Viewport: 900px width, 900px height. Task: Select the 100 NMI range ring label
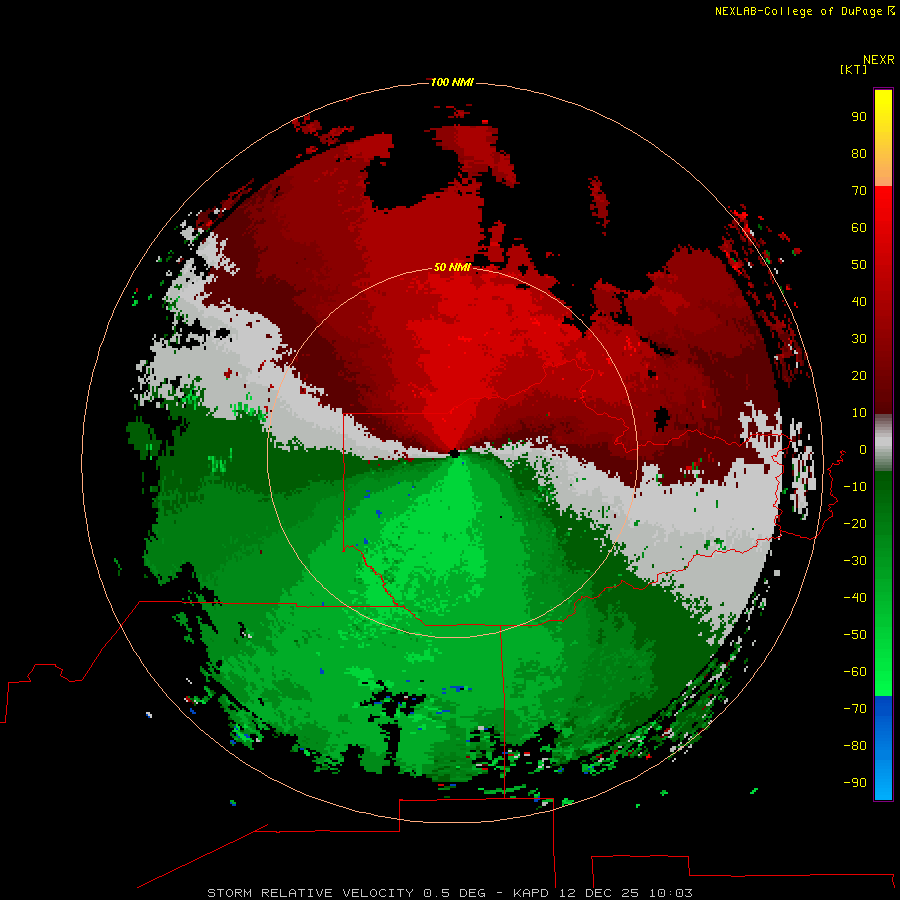pyautogui.click(x=452, y=83)
